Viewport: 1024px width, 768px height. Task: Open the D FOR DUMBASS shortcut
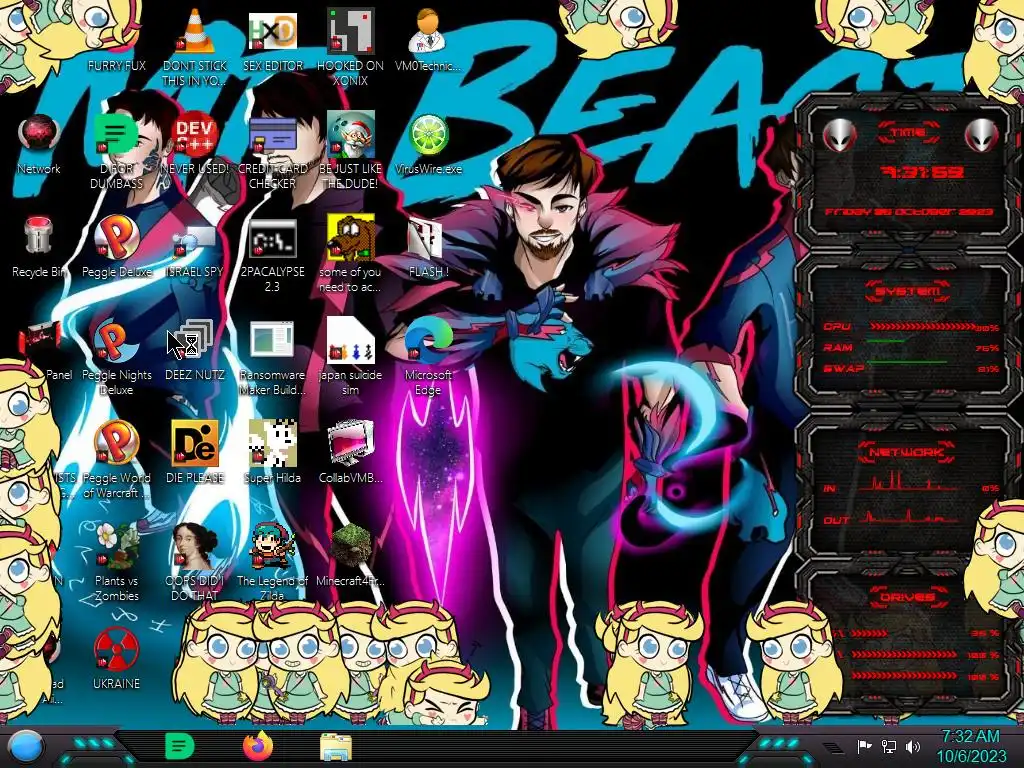tap(116, 136)
